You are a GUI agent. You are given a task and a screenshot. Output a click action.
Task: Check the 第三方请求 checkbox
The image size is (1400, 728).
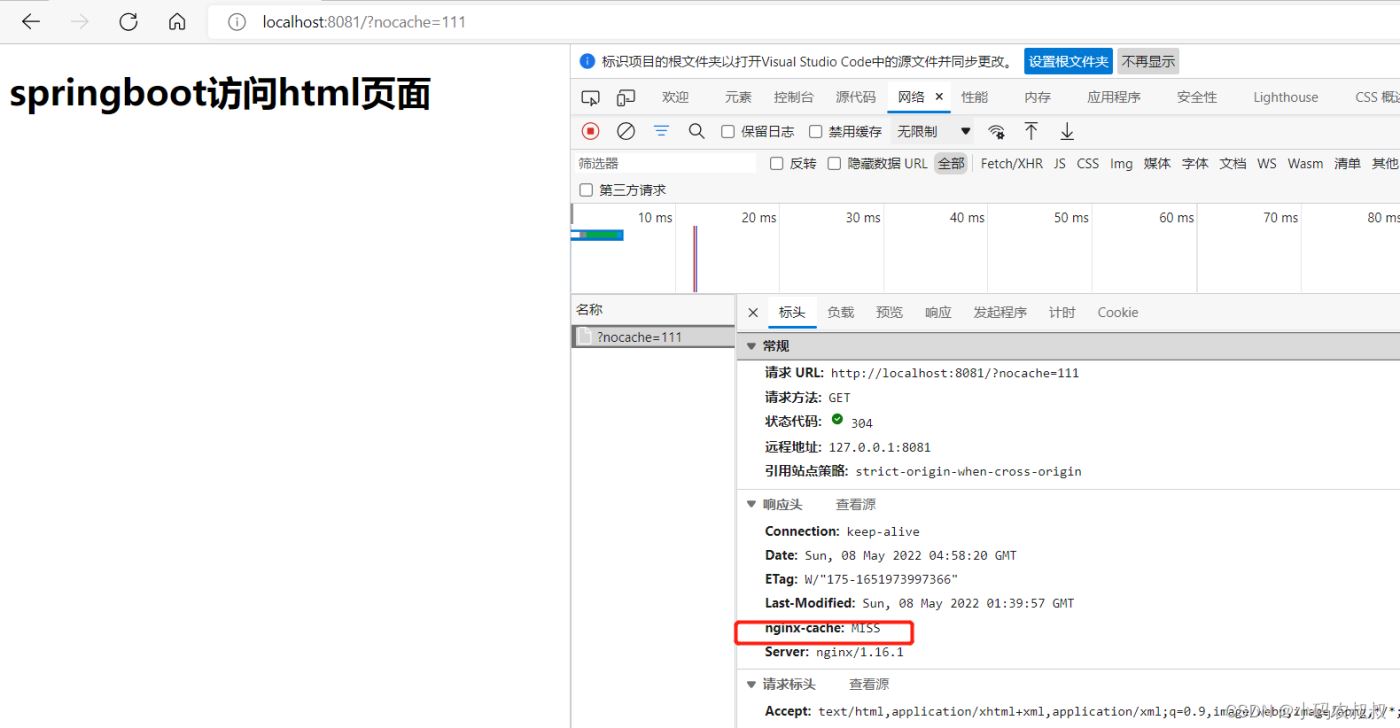586,190
